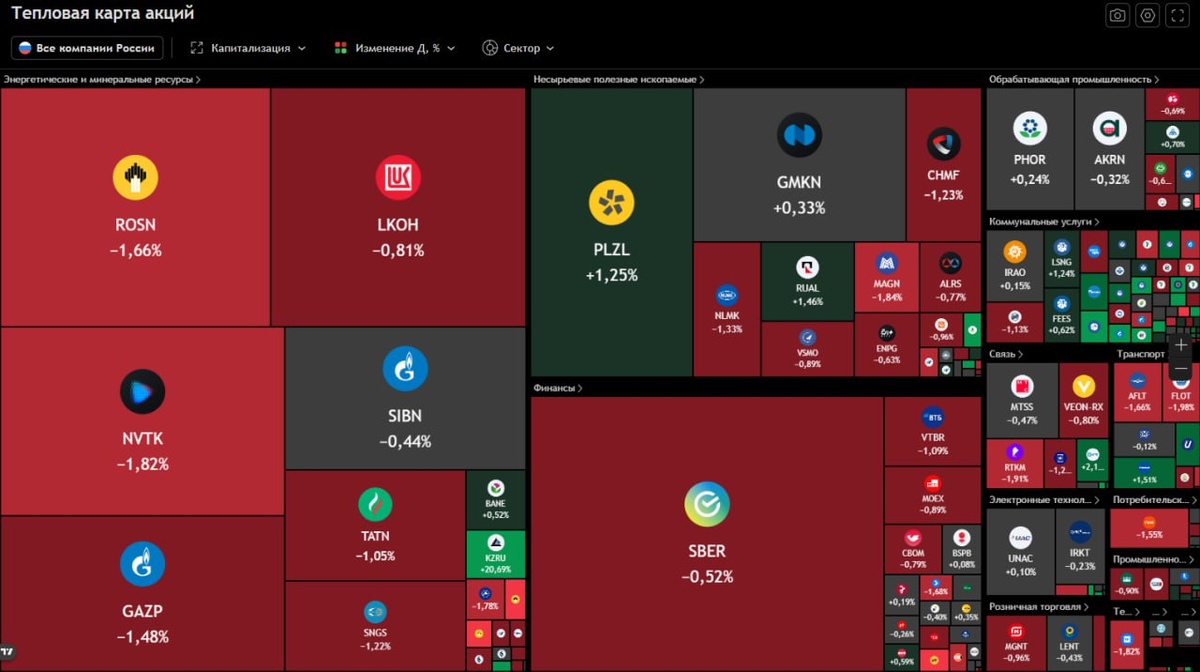Zoom out with the minus button
The width and height of the screenshot is (1200, 672).
pyautogui.click(x=1181, y=369)
